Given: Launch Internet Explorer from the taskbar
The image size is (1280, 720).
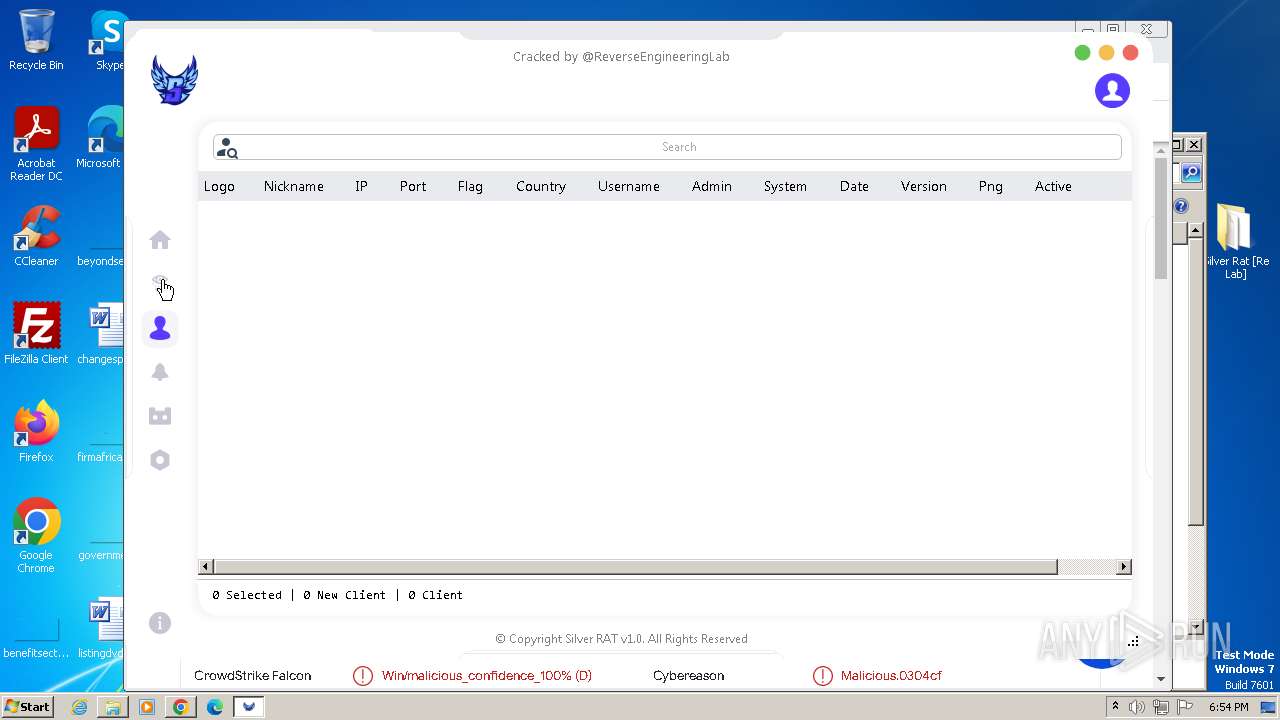Looking at the screenshot, I should coord(79,707).
